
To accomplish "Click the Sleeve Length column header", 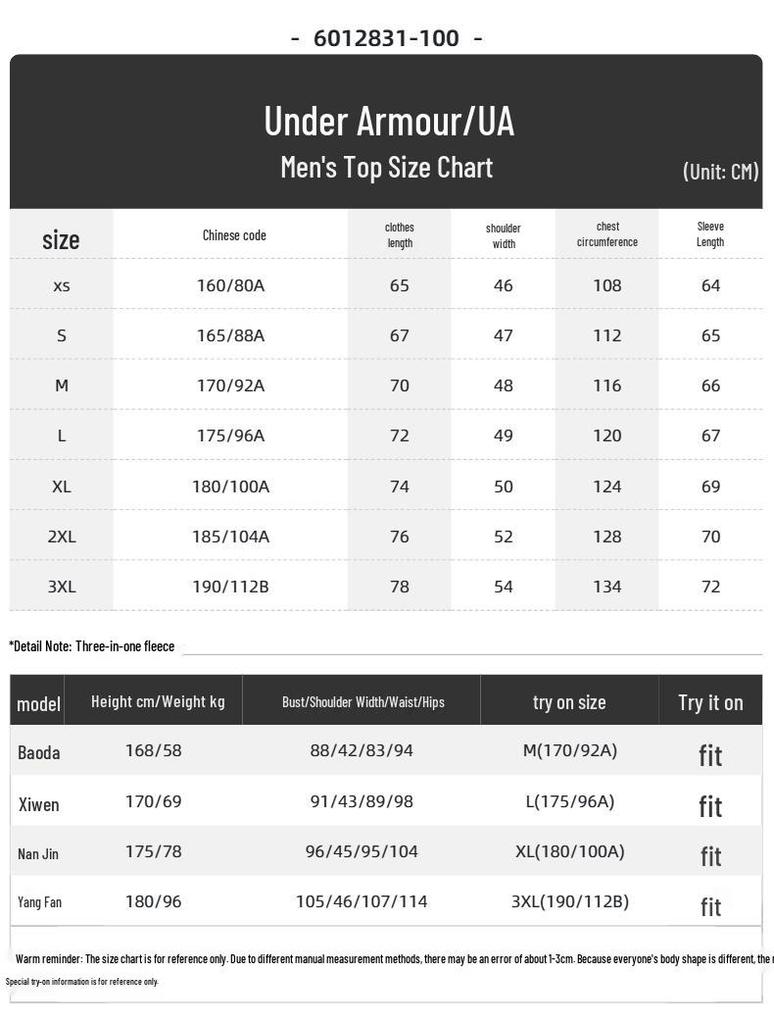I will pyautogui.click(x=710, y=234).
